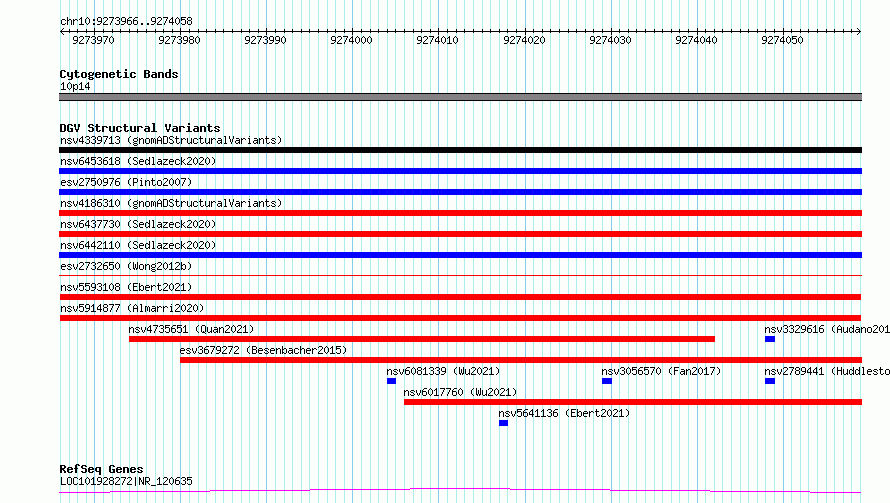Open nsv6017760 (Wu2021) variant label
The width and height of the screenshot is (890, 503).
460,392
